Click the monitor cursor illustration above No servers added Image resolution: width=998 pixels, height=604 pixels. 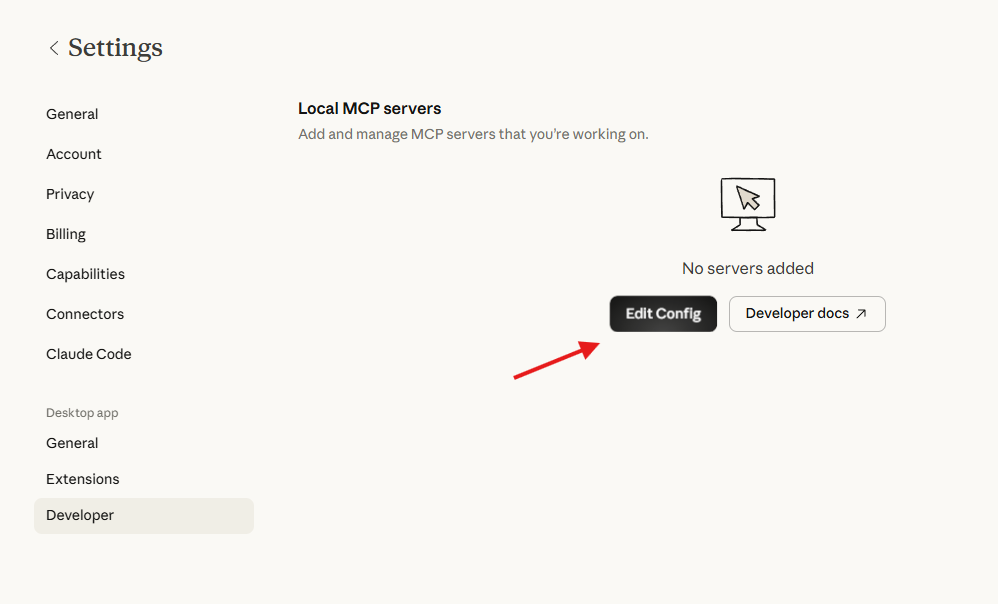coord(747,203)
